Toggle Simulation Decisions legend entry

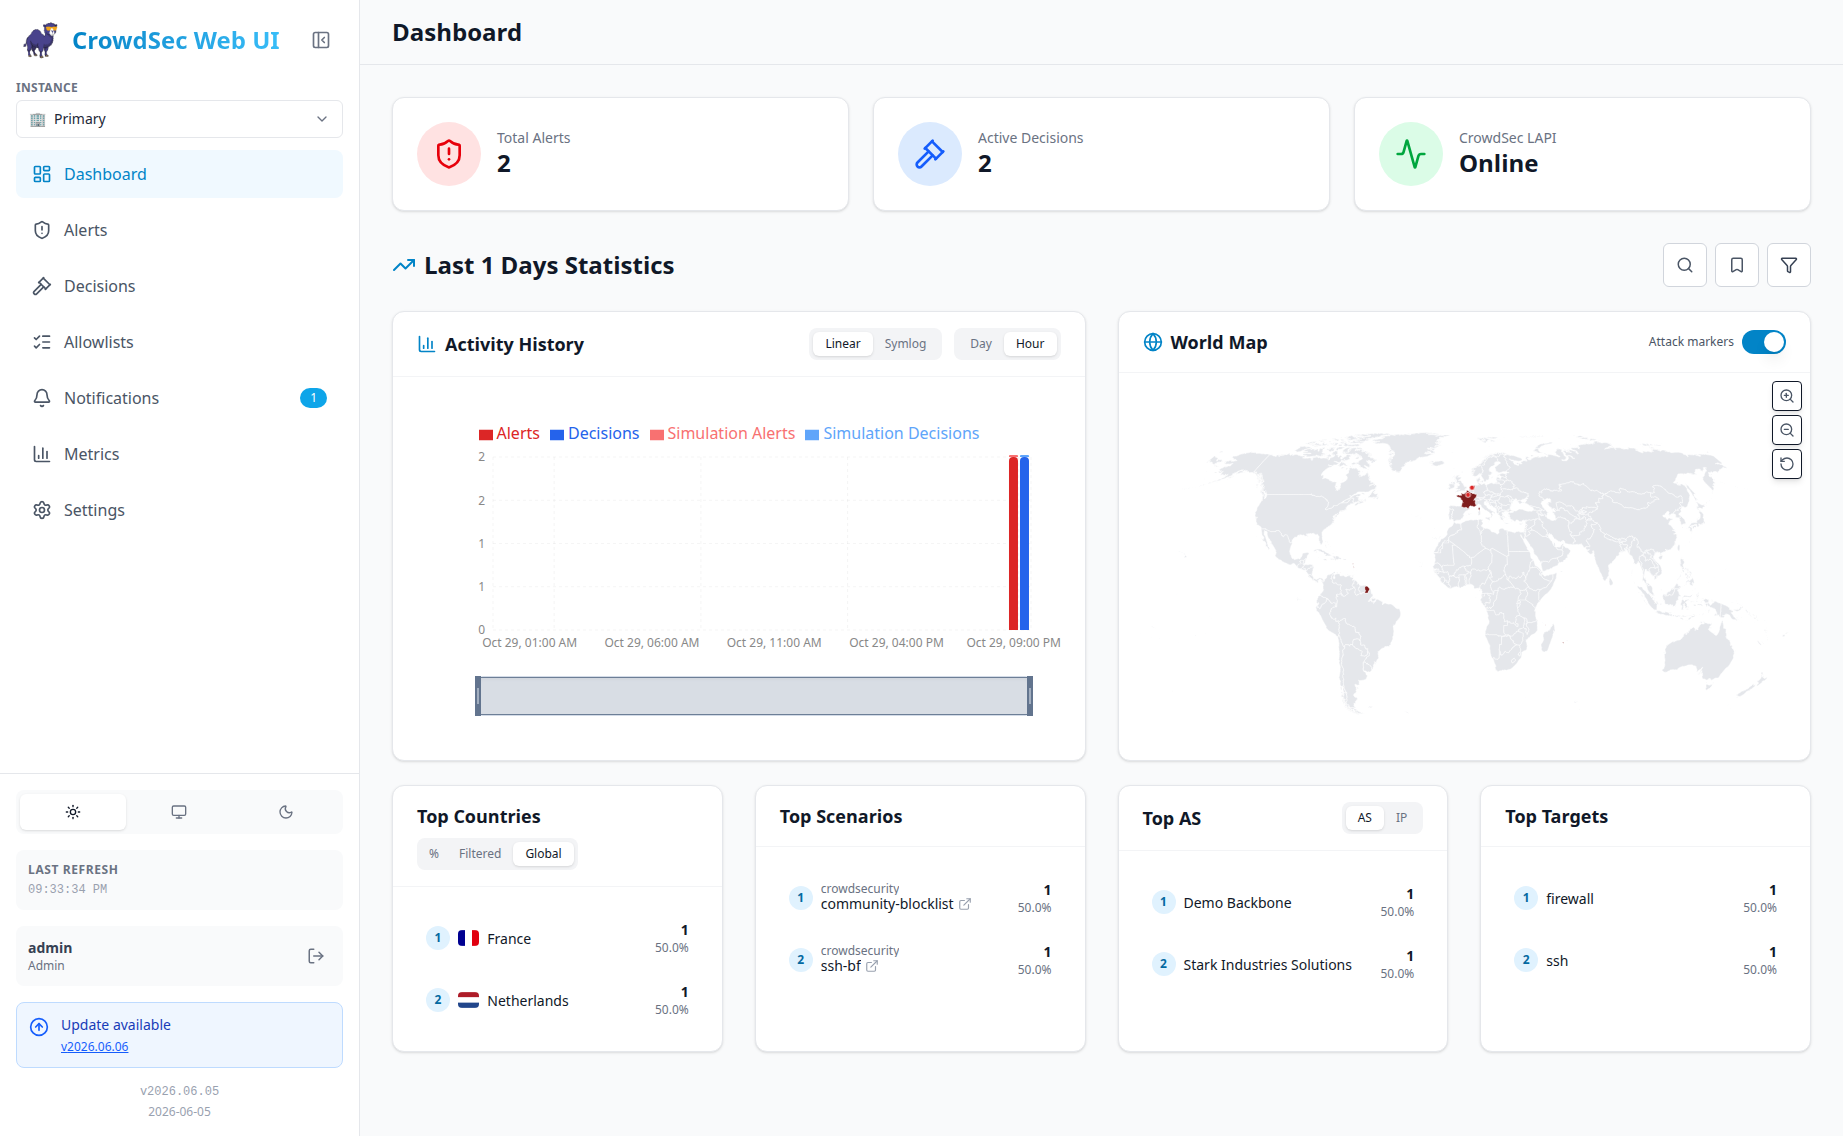892,433
